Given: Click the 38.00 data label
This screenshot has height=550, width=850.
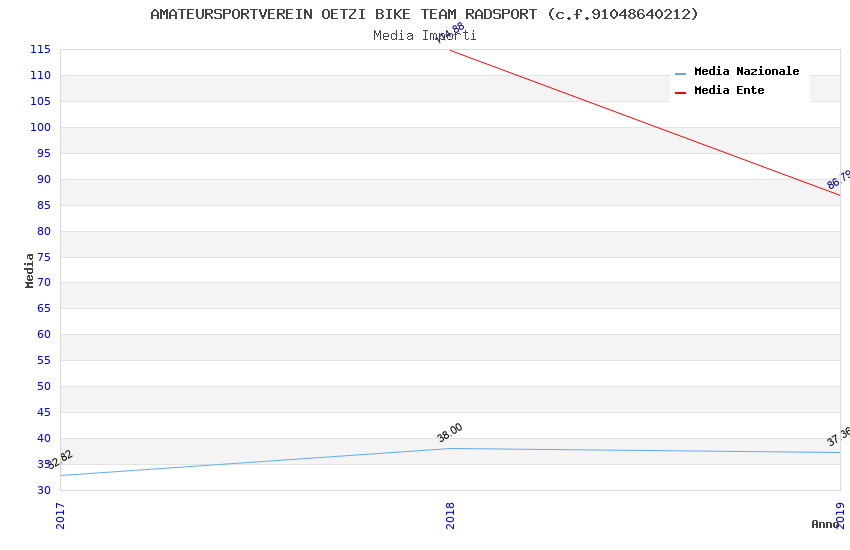Looking at the screenshot, I should click(450, 432).
